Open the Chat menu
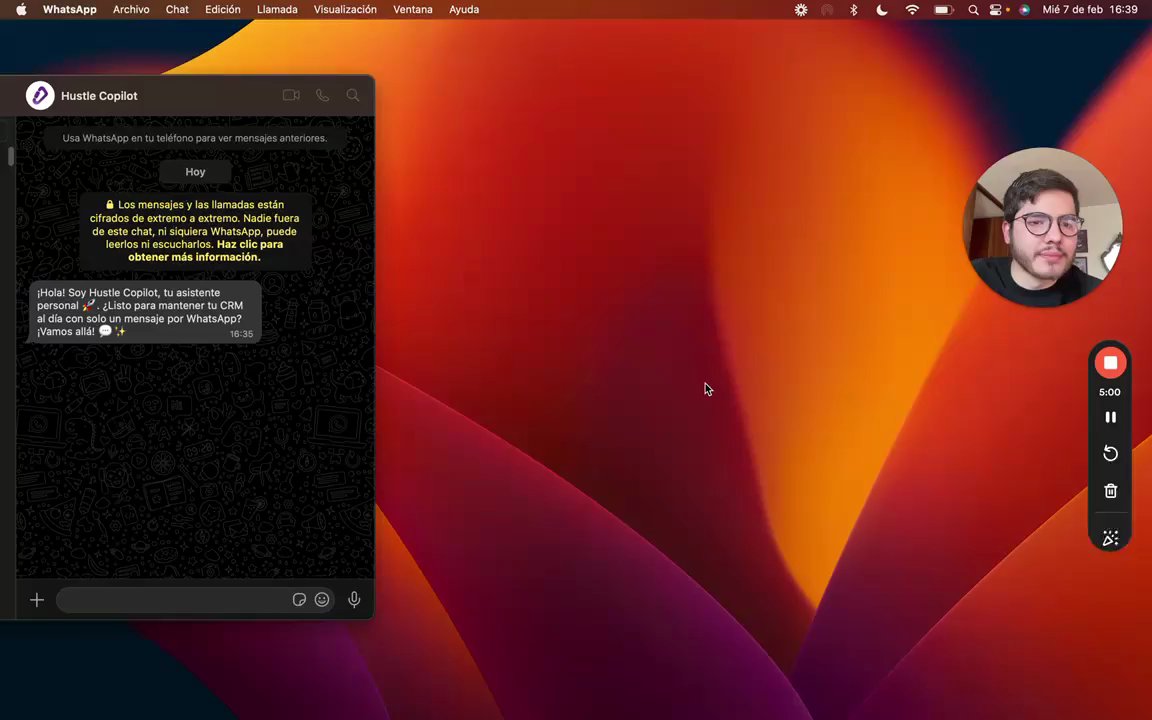 tap(177, 10)
